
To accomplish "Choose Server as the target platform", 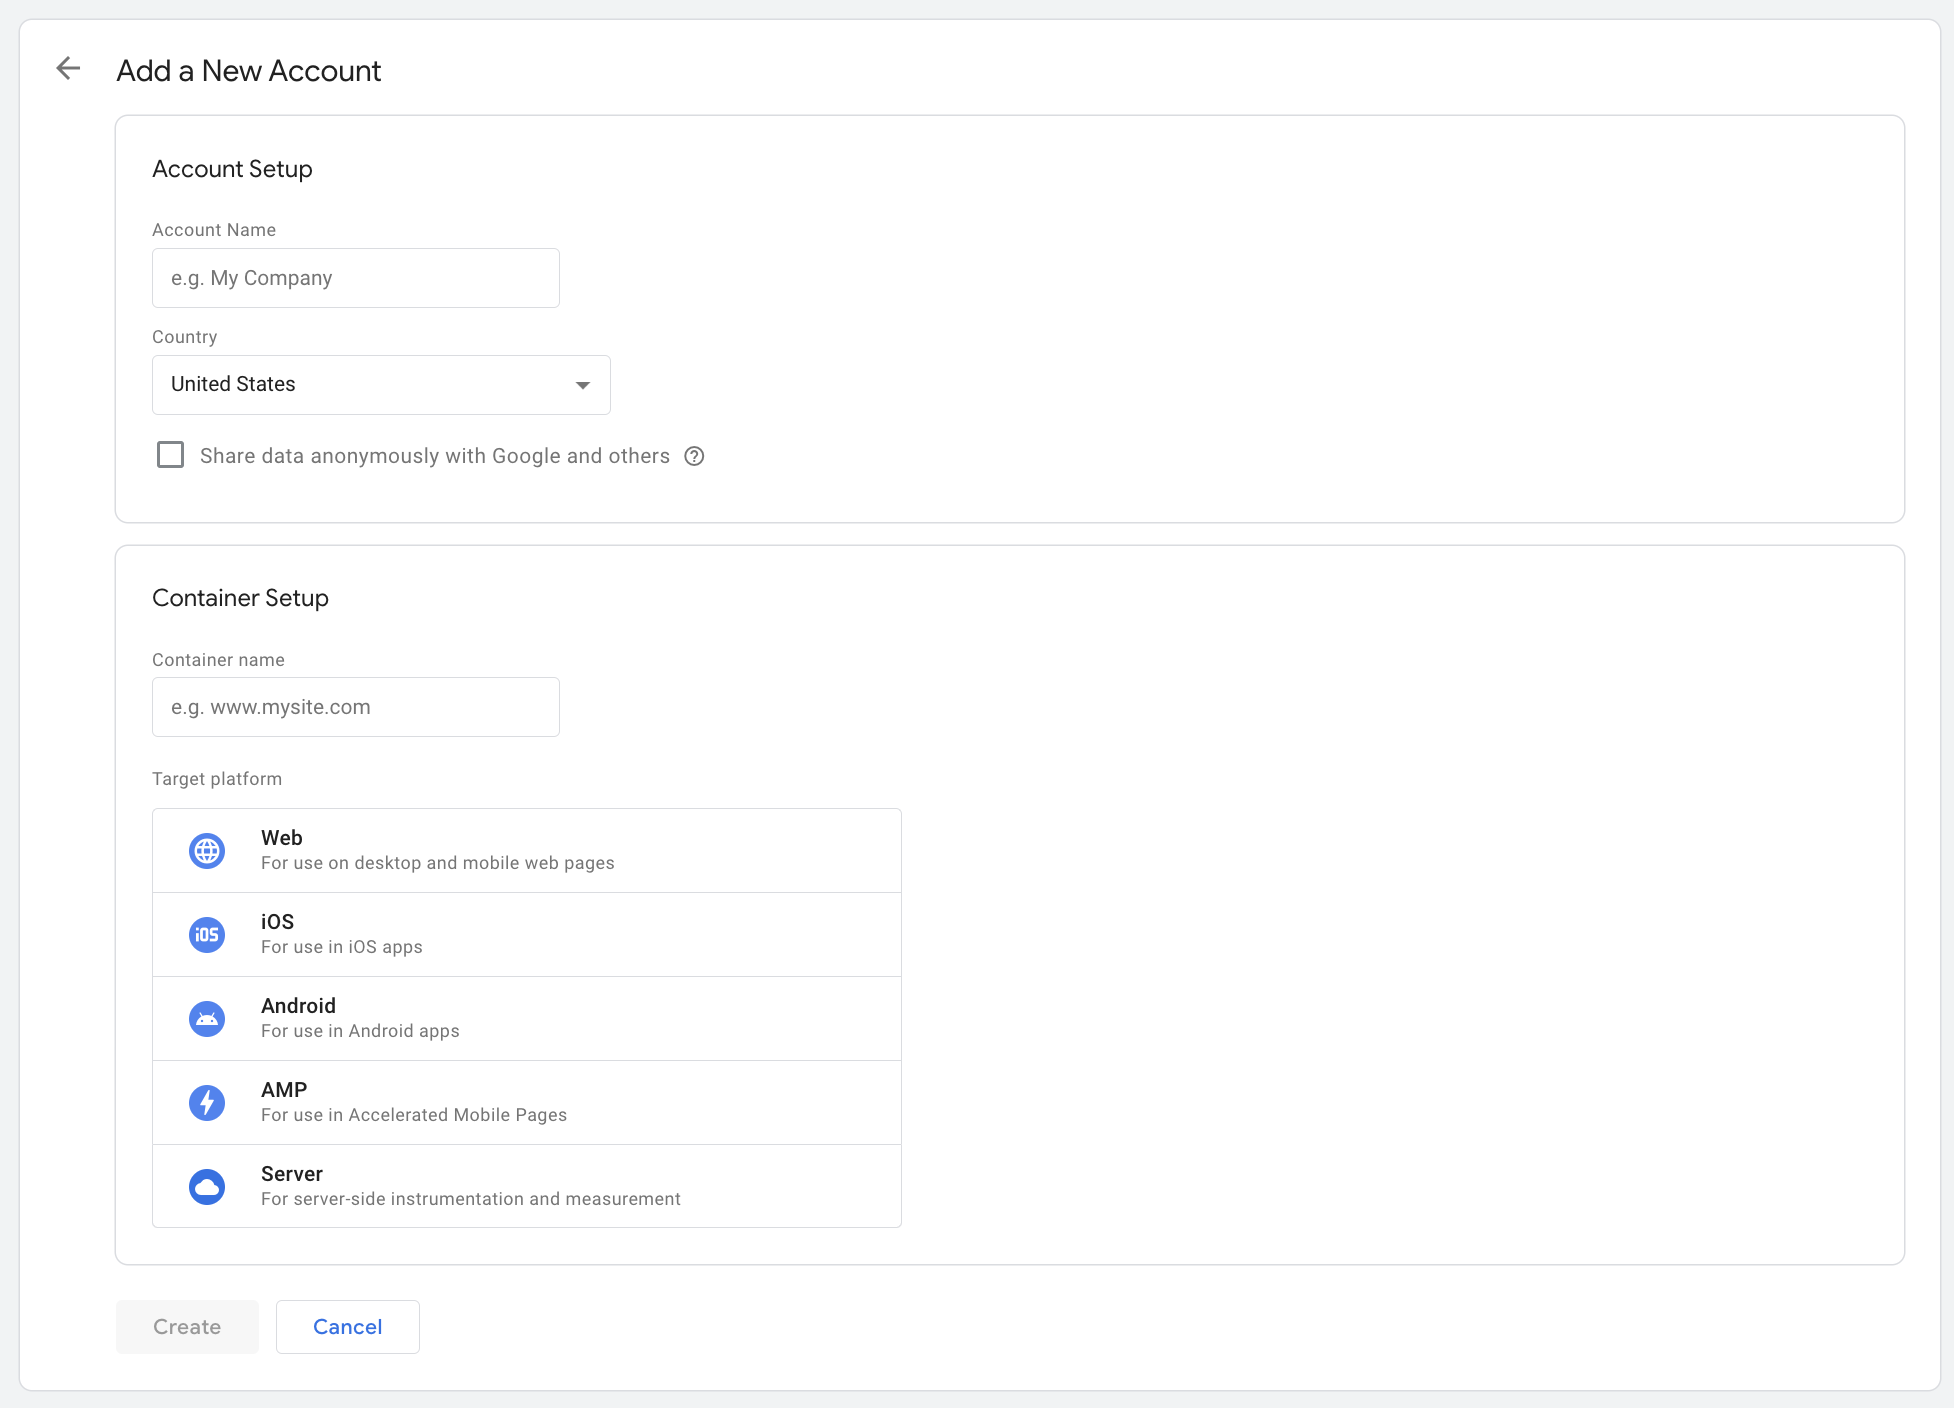I will [x=527, y=1186].
